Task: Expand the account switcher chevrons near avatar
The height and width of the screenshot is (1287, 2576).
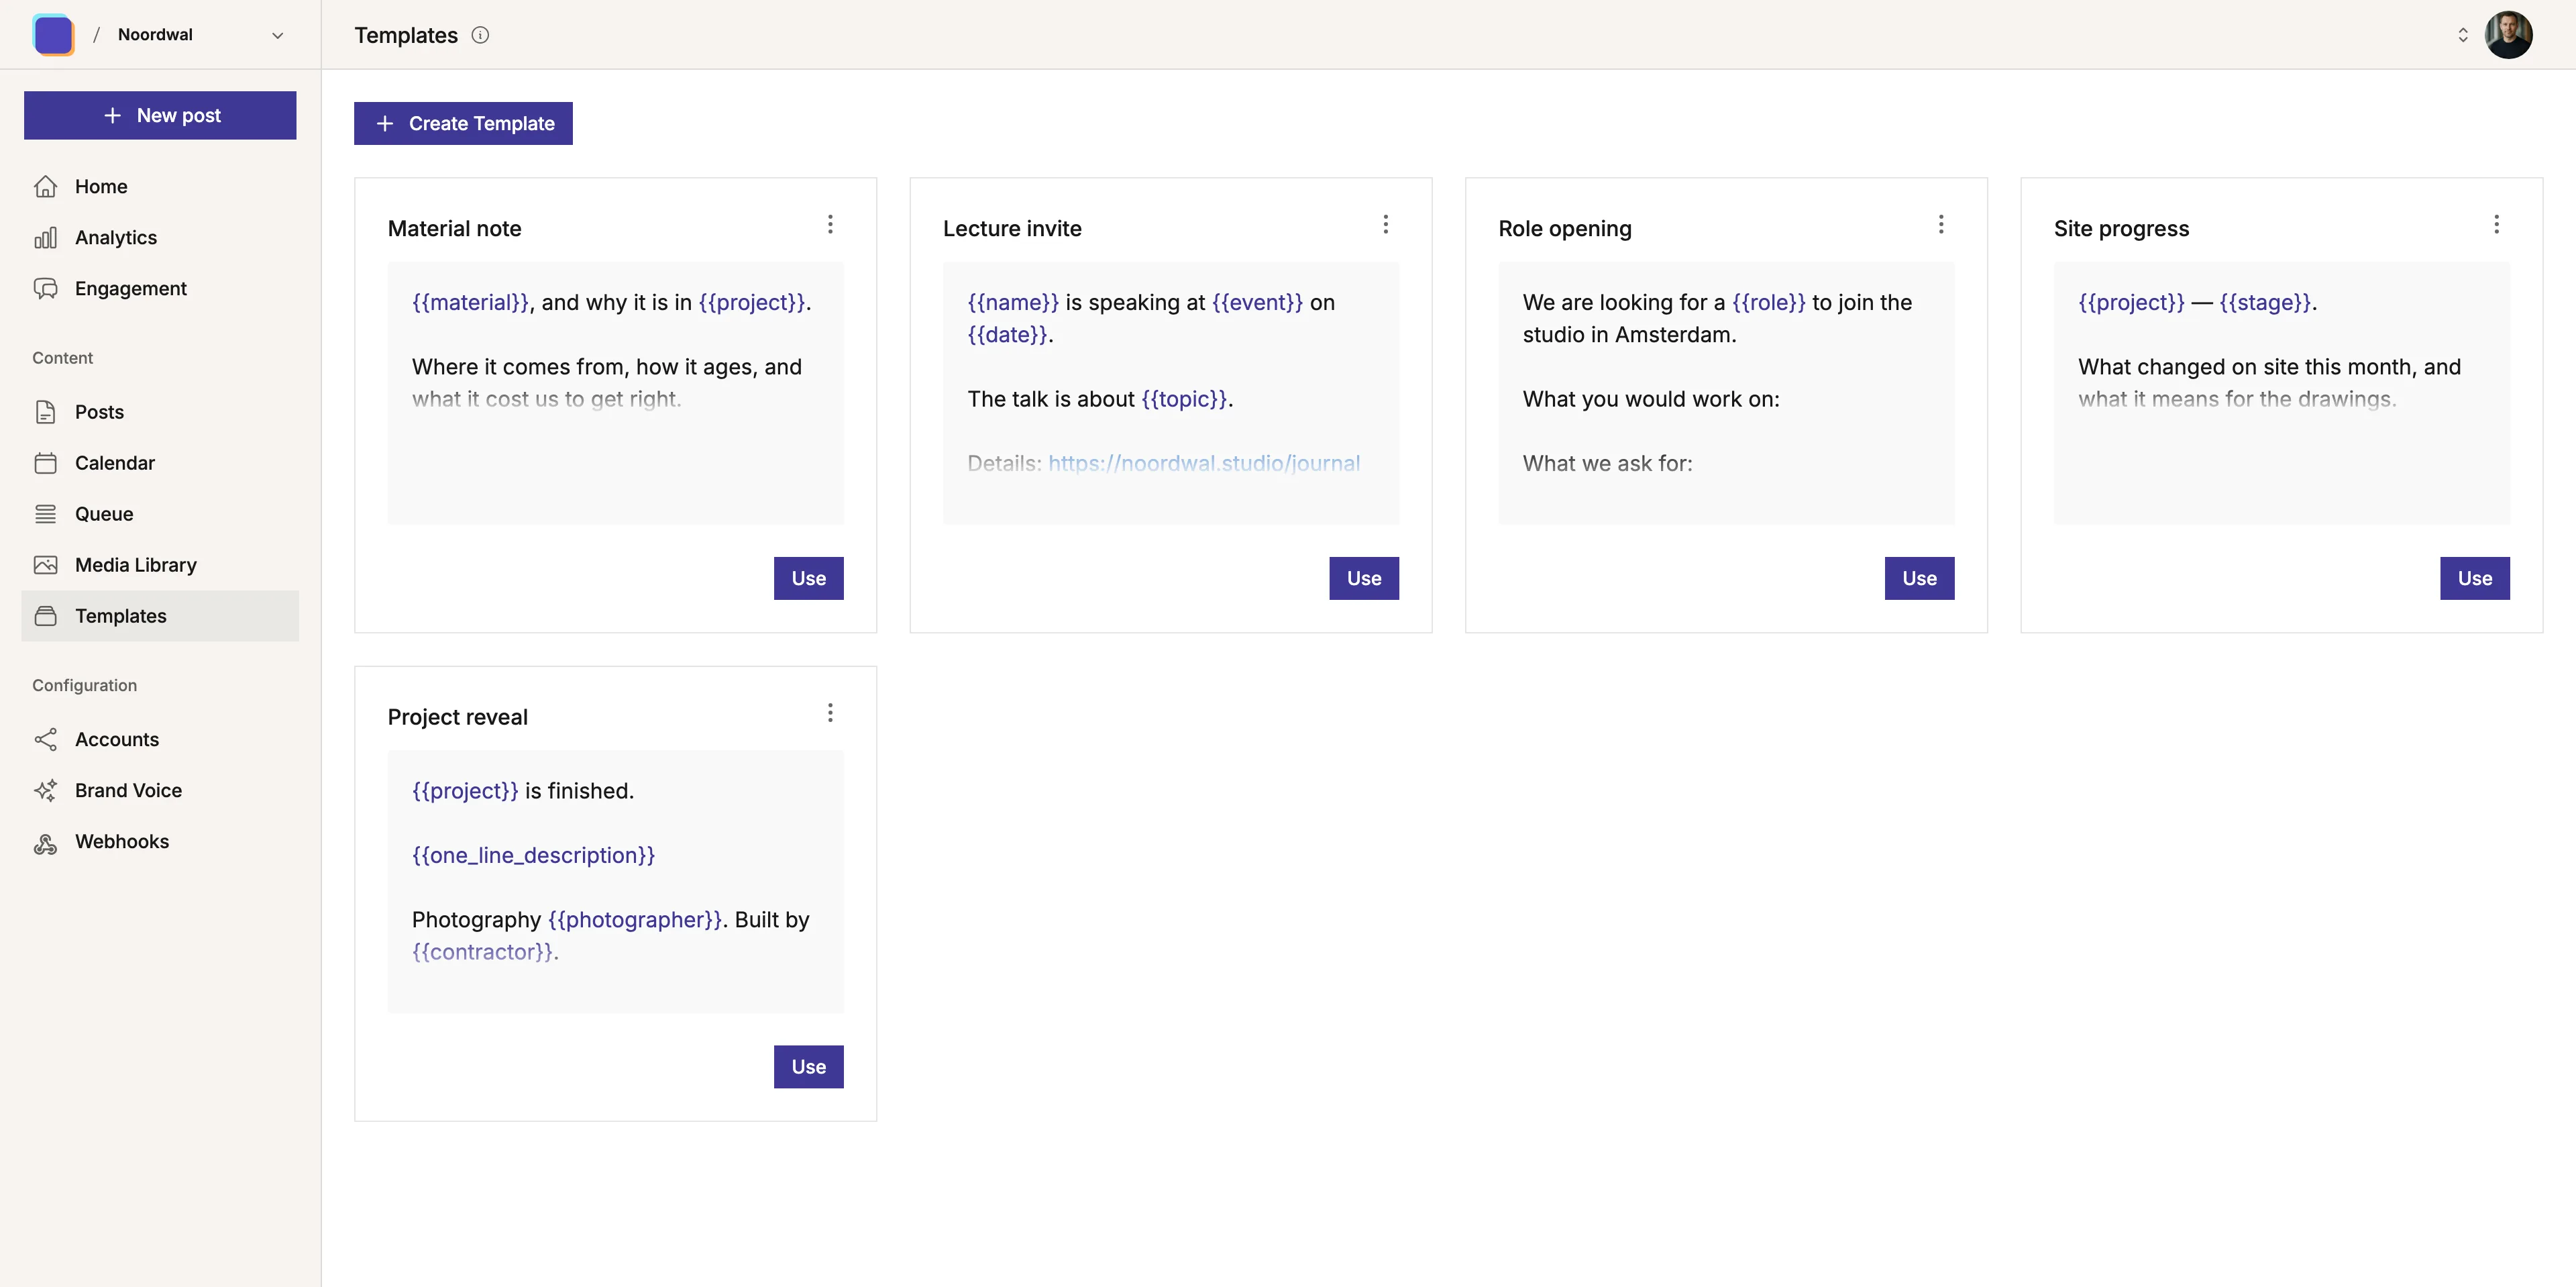Action: coord(2463,35)
